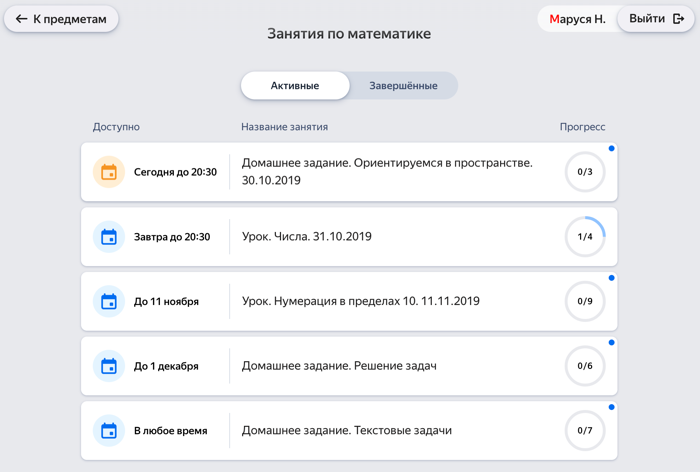Click calendar icon next to До 11 ноября

(109, 301)
